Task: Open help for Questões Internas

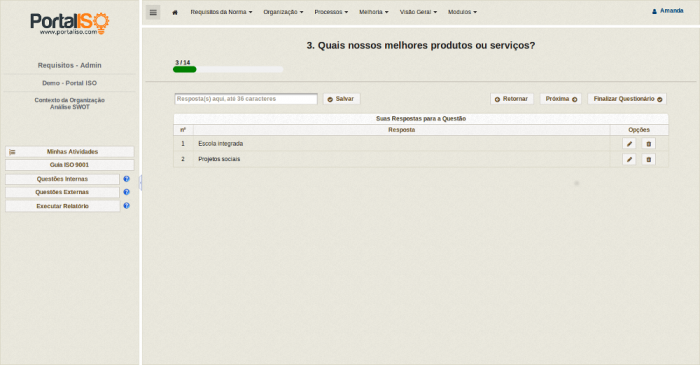Action: click(126, 179)
